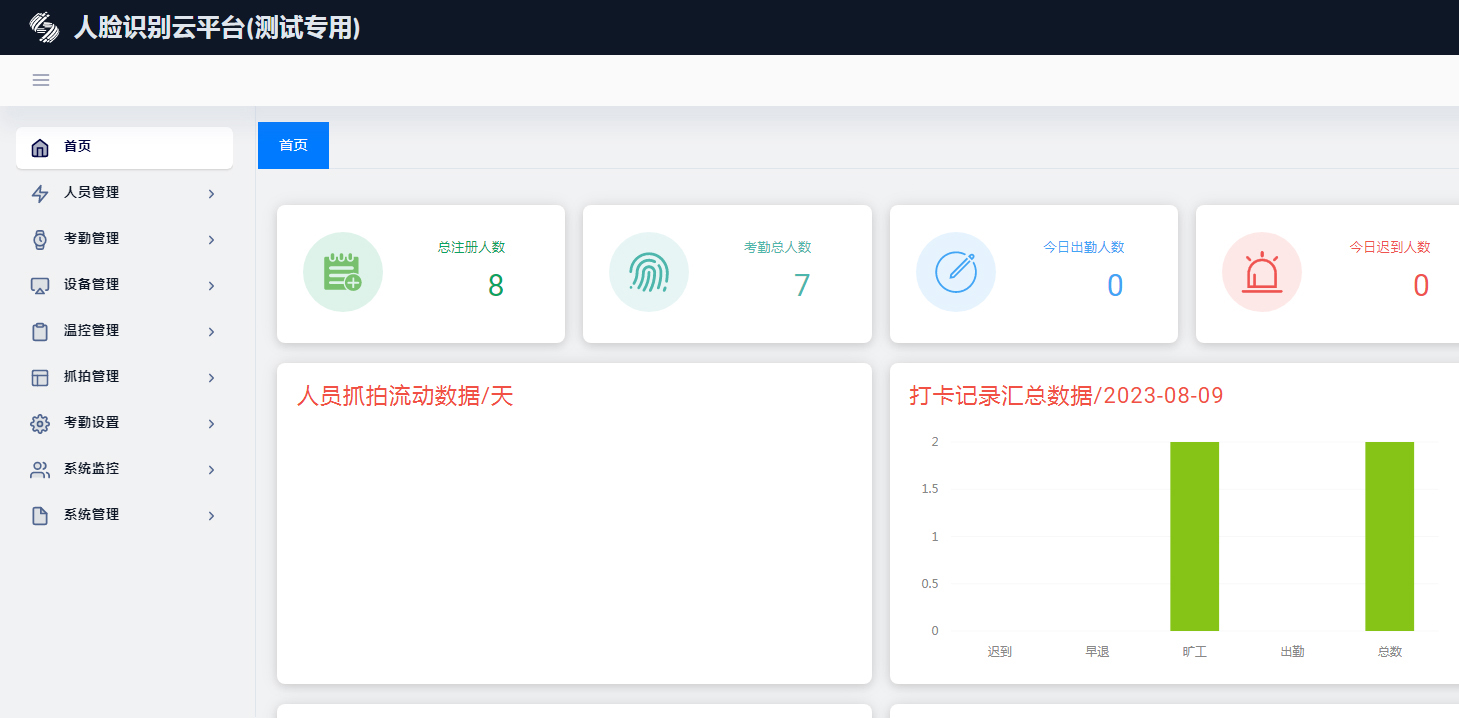
Task: Click the gear icon beside 考勤设置
Action: [40, 423]
